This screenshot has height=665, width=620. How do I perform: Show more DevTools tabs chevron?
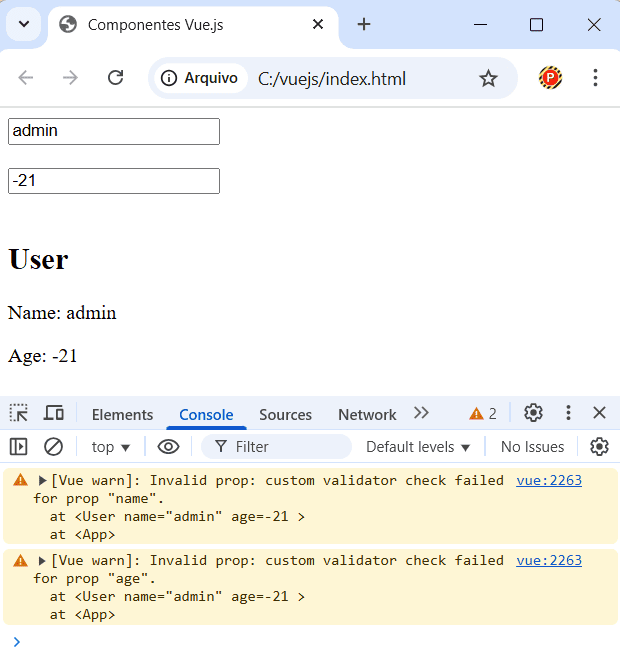tap(421, 413)
